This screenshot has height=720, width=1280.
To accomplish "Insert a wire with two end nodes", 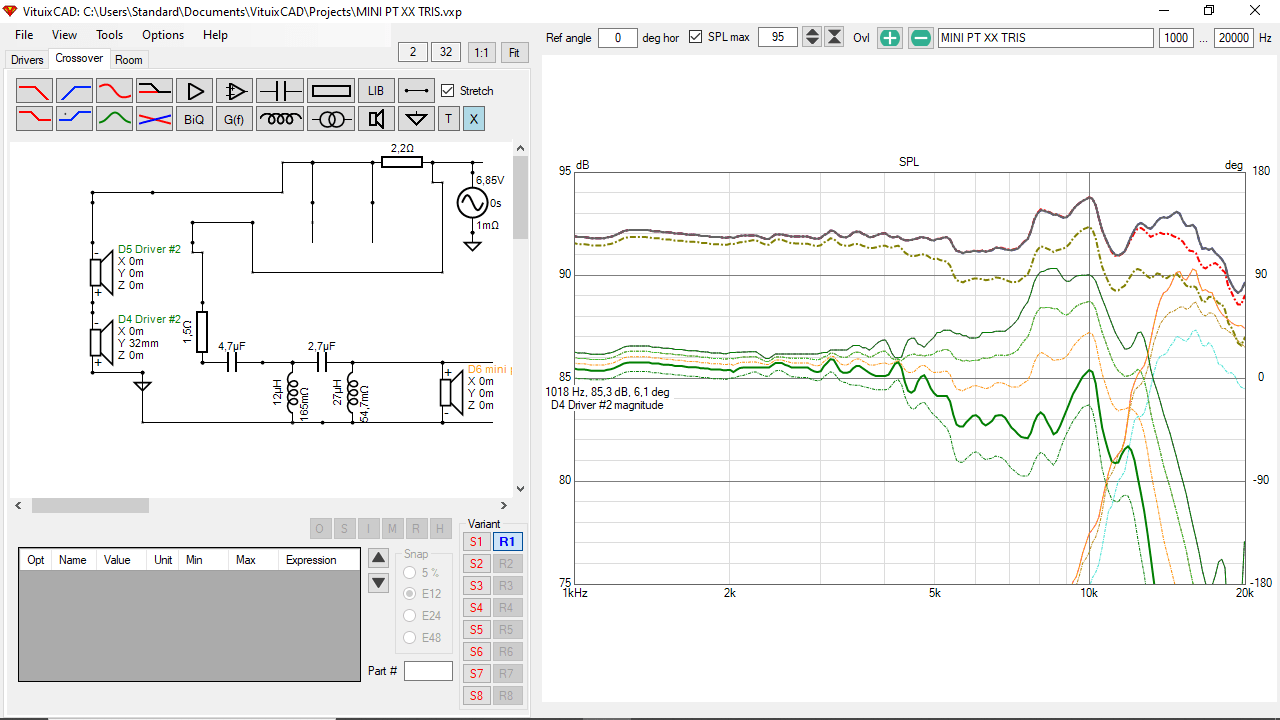I will click(x=417, y=91).
